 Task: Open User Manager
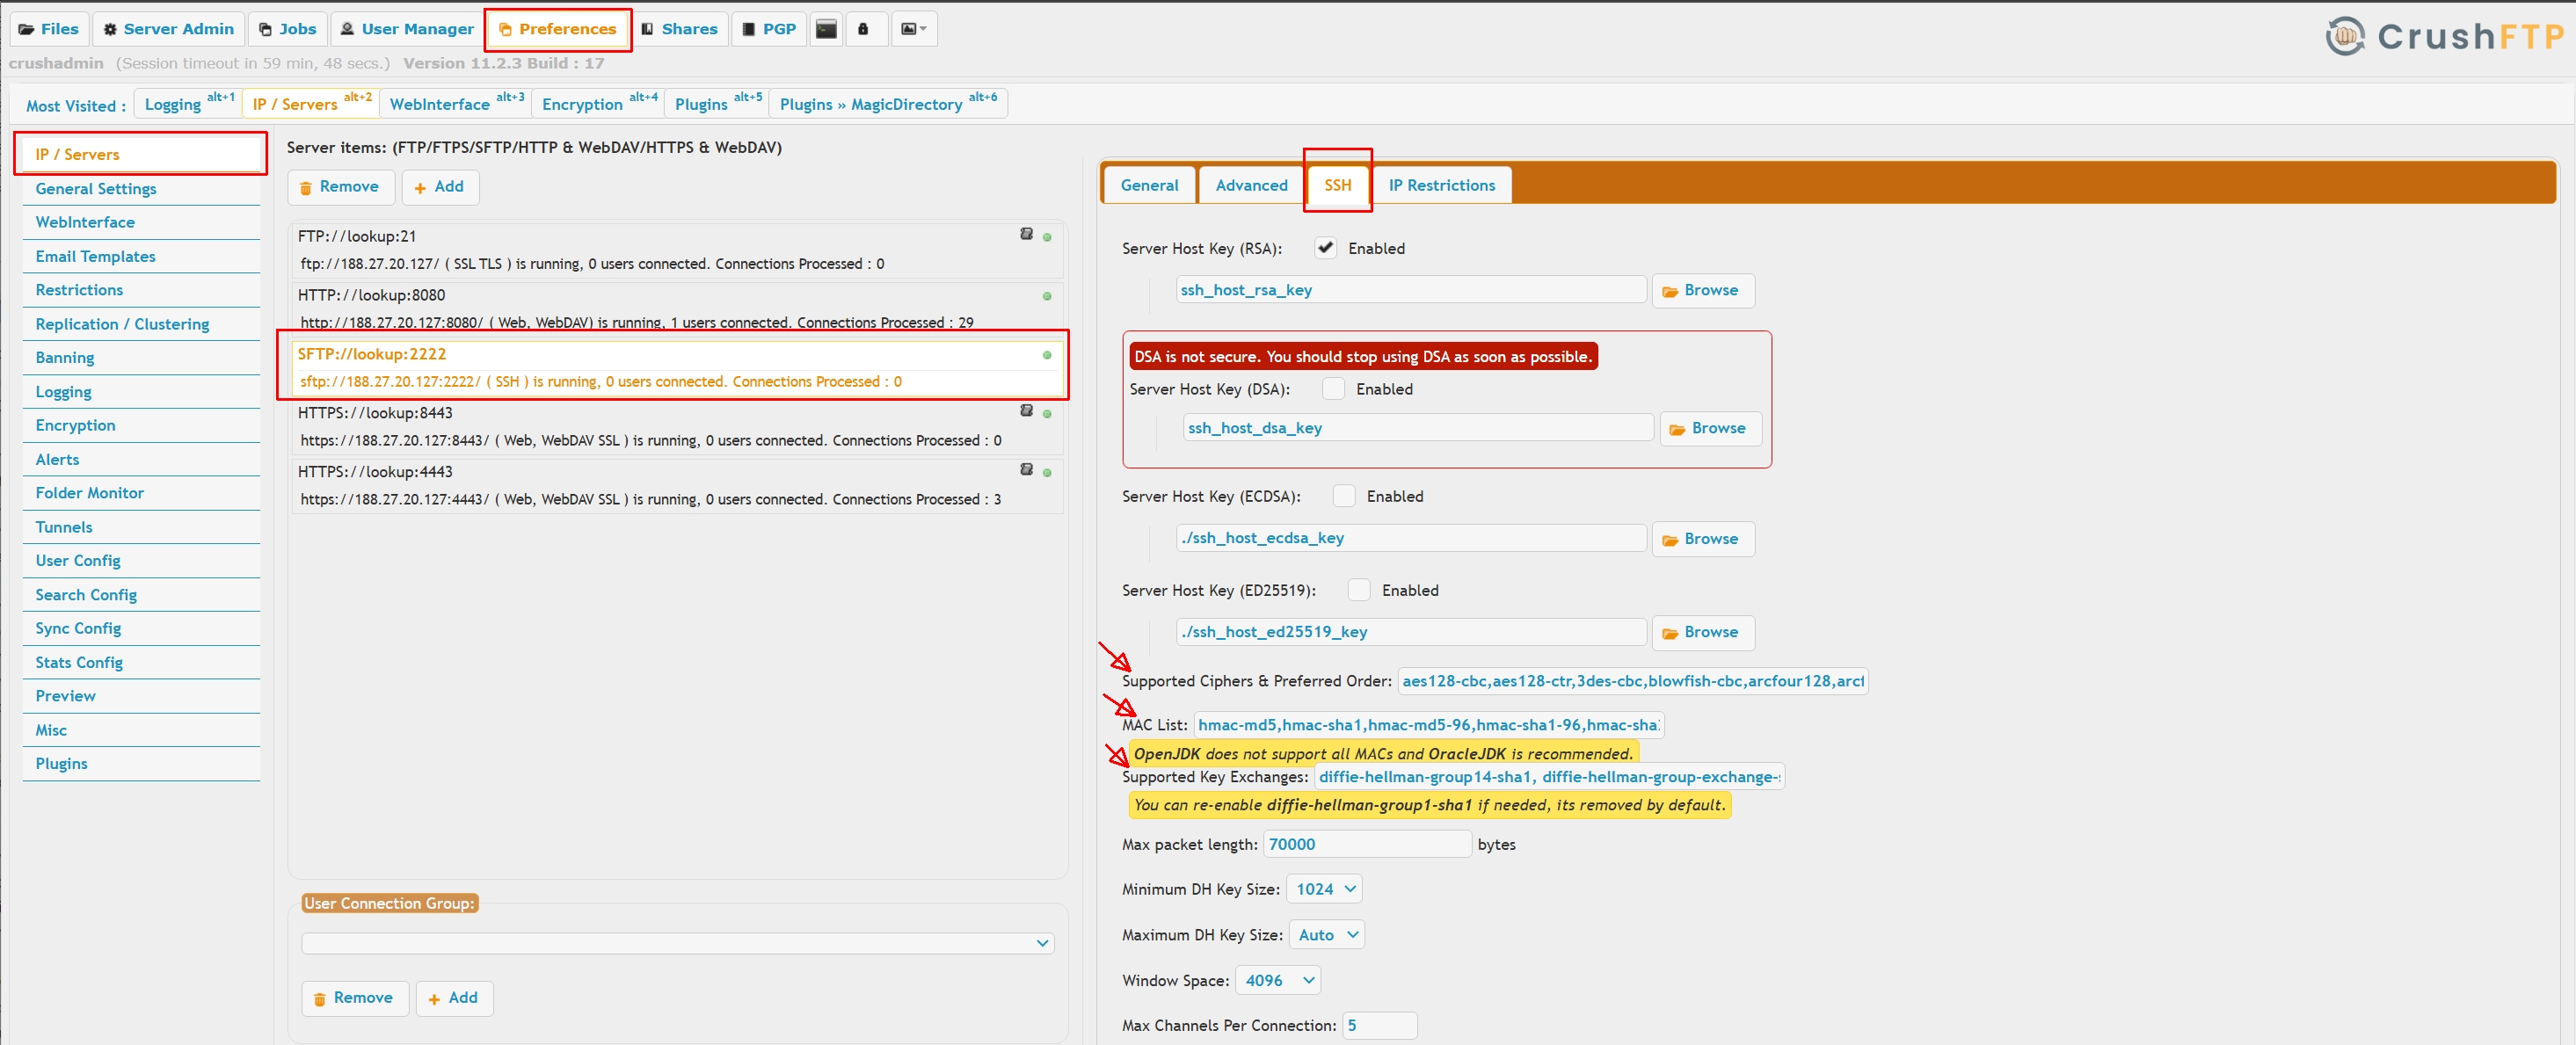pyautogui.click(x=406, y=29)
